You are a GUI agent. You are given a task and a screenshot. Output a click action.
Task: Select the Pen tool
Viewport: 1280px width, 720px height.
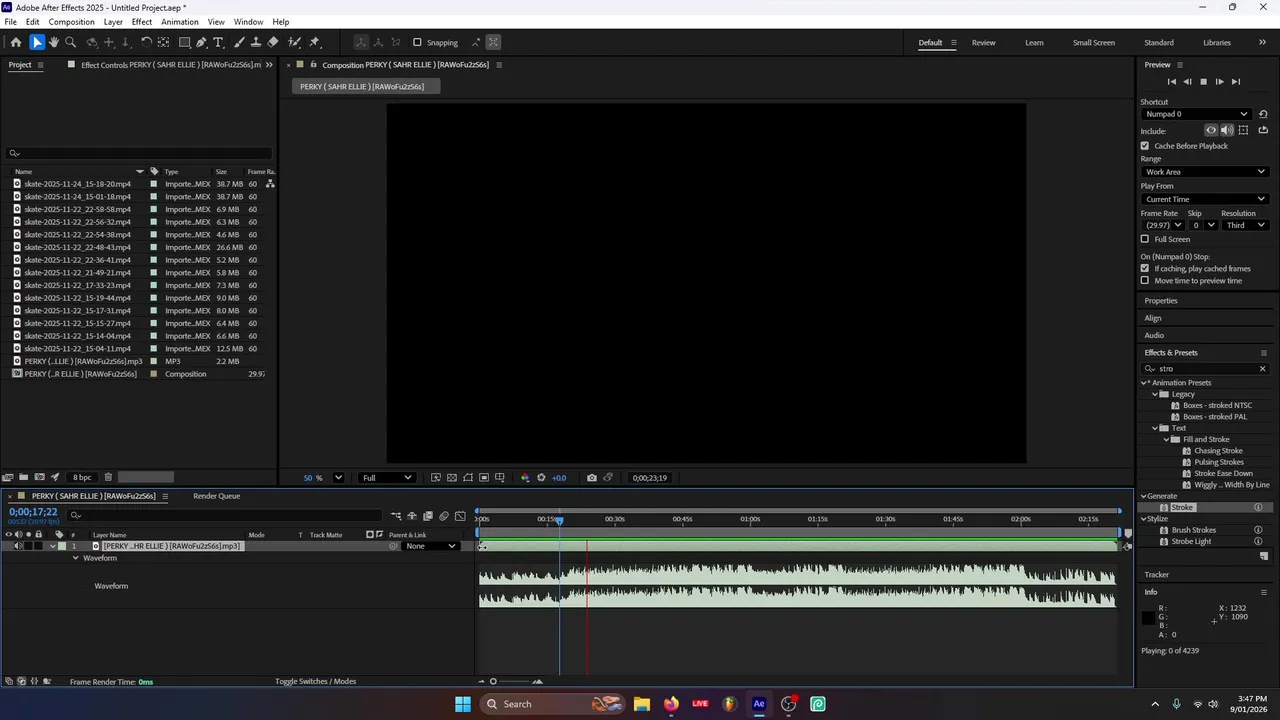tap(201, 42)
